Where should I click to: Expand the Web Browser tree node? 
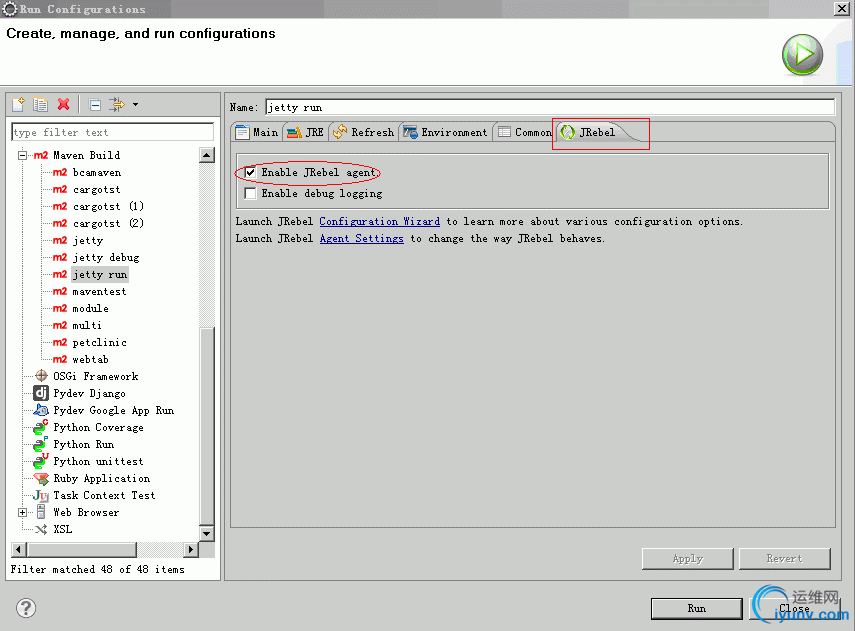(22, 512)
